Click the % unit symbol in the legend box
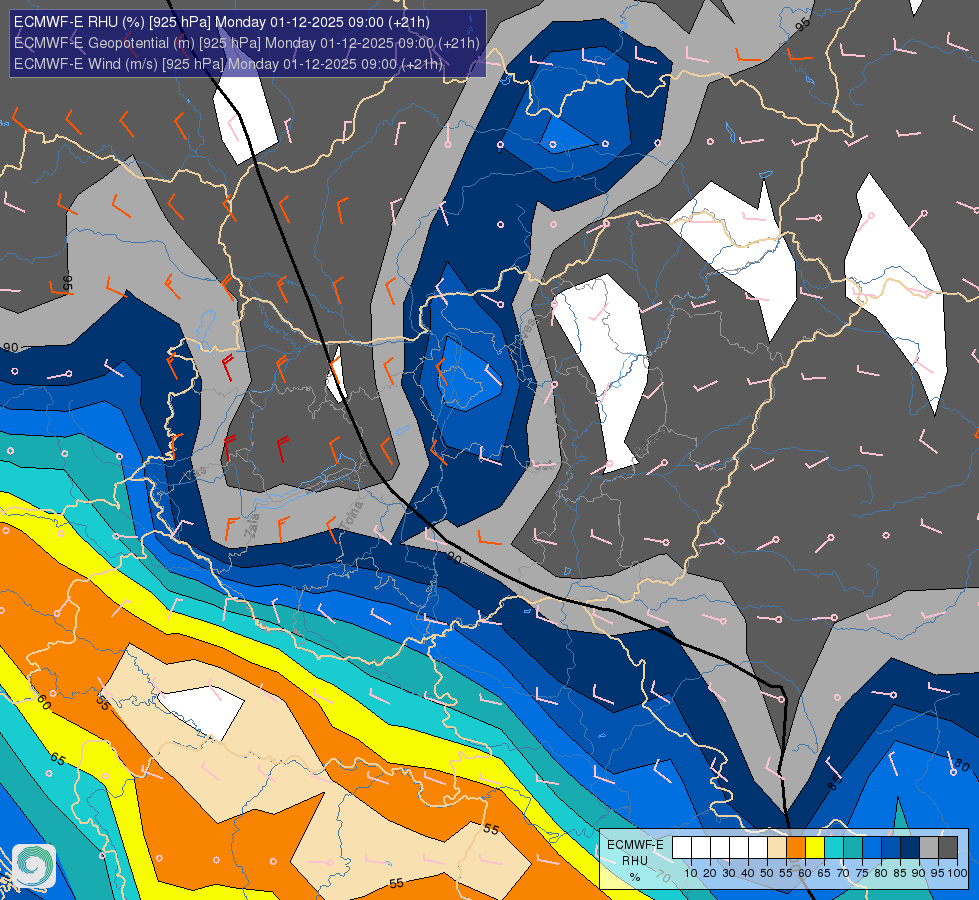This screenshot has height=900, width=979. [x=635, y=877]
